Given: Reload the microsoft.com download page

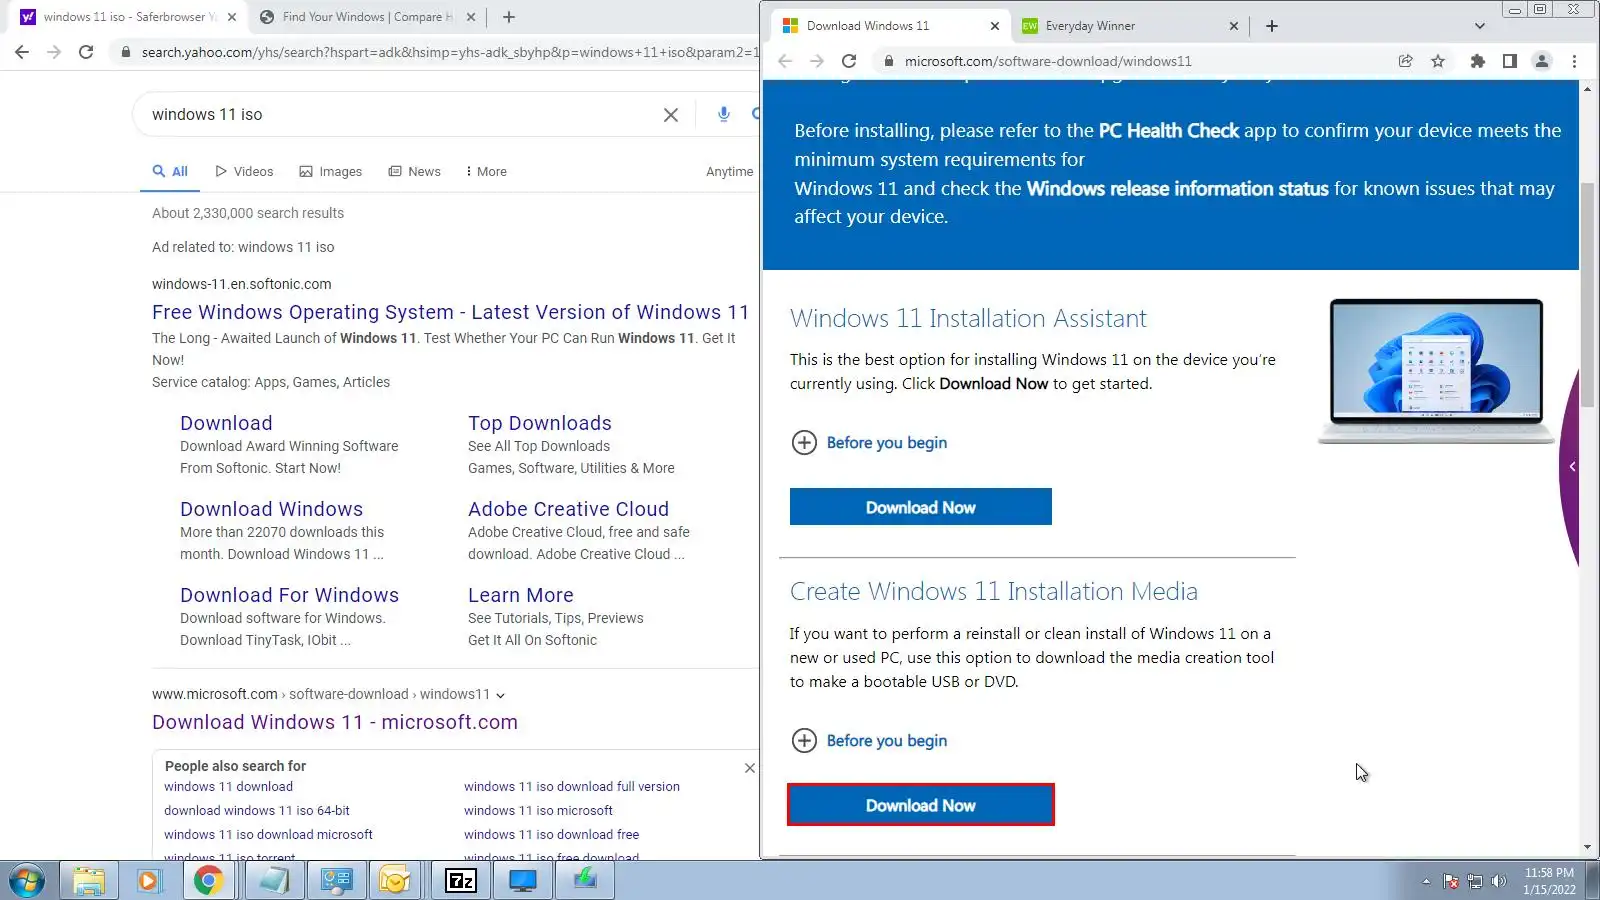Looking at the screenshot, I should (849, 61).
